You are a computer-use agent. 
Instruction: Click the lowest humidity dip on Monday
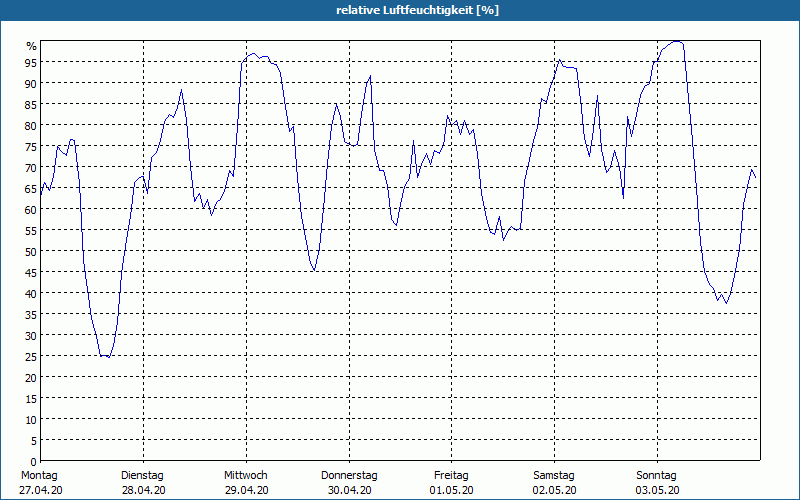point(109,357)
